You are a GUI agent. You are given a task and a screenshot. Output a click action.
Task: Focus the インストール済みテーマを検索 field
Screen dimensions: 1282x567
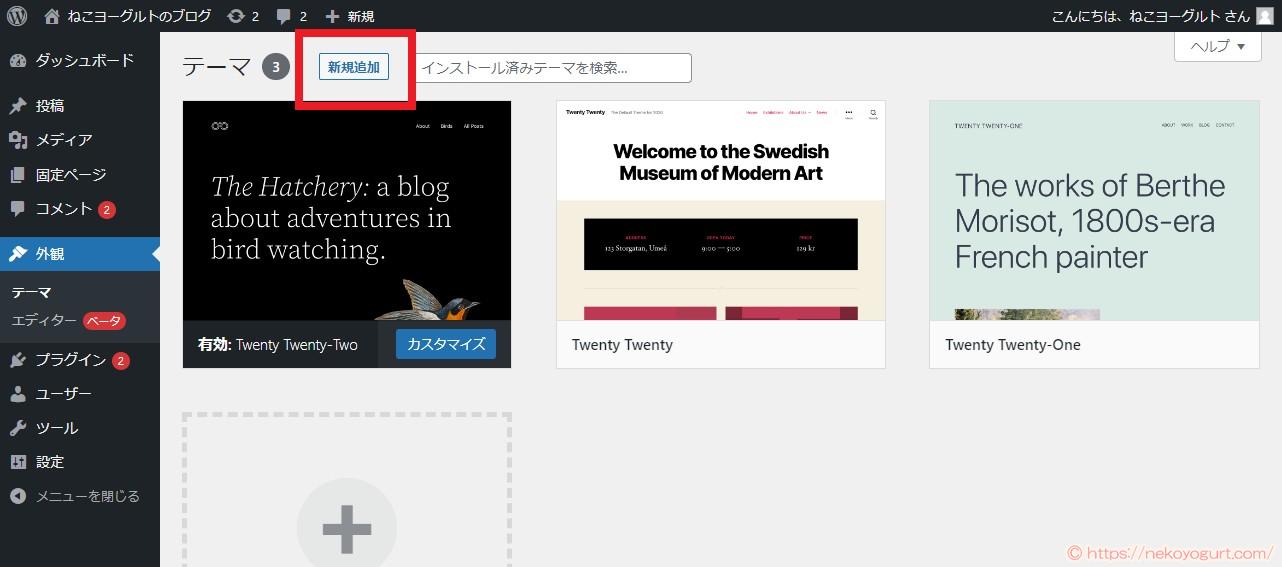[x=554, y=68]
